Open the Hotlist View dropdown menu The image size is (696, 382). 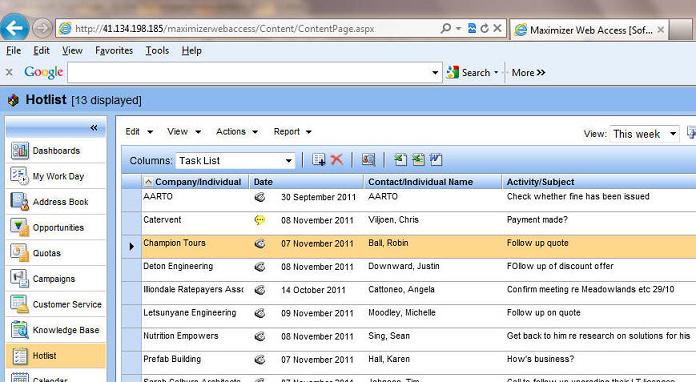(184, 132)
